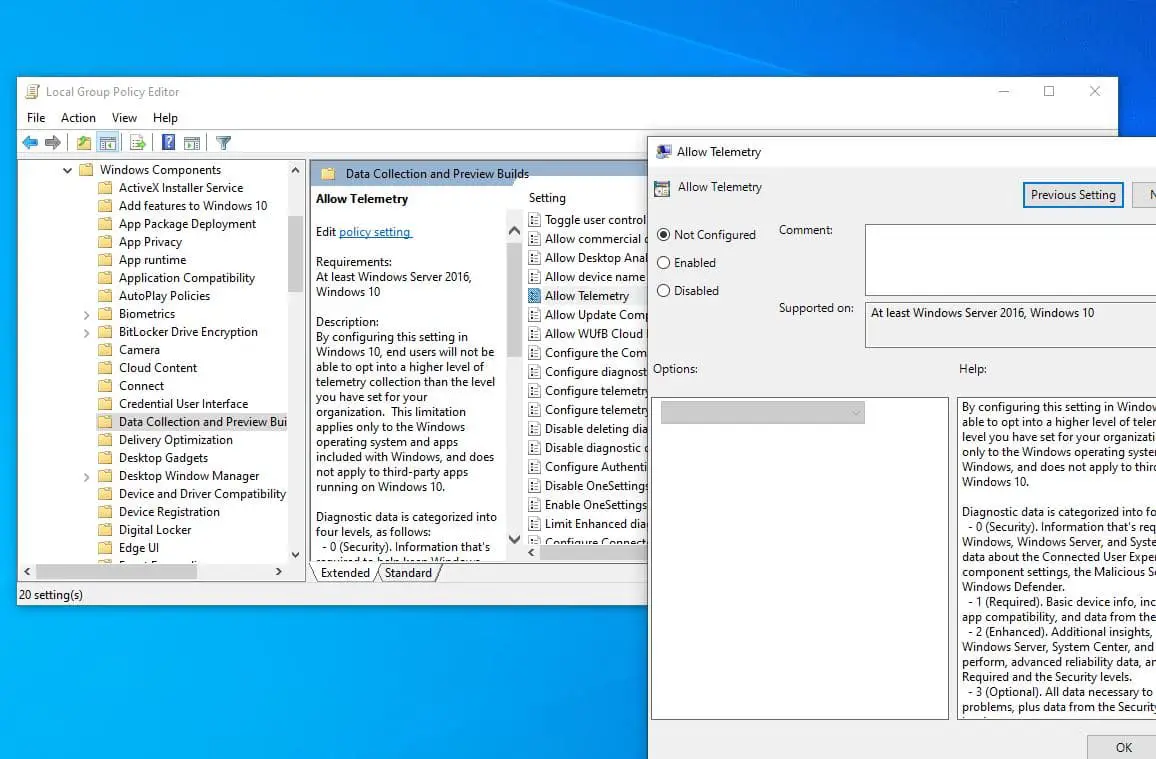Click the OK button

tap(1123, 747)
